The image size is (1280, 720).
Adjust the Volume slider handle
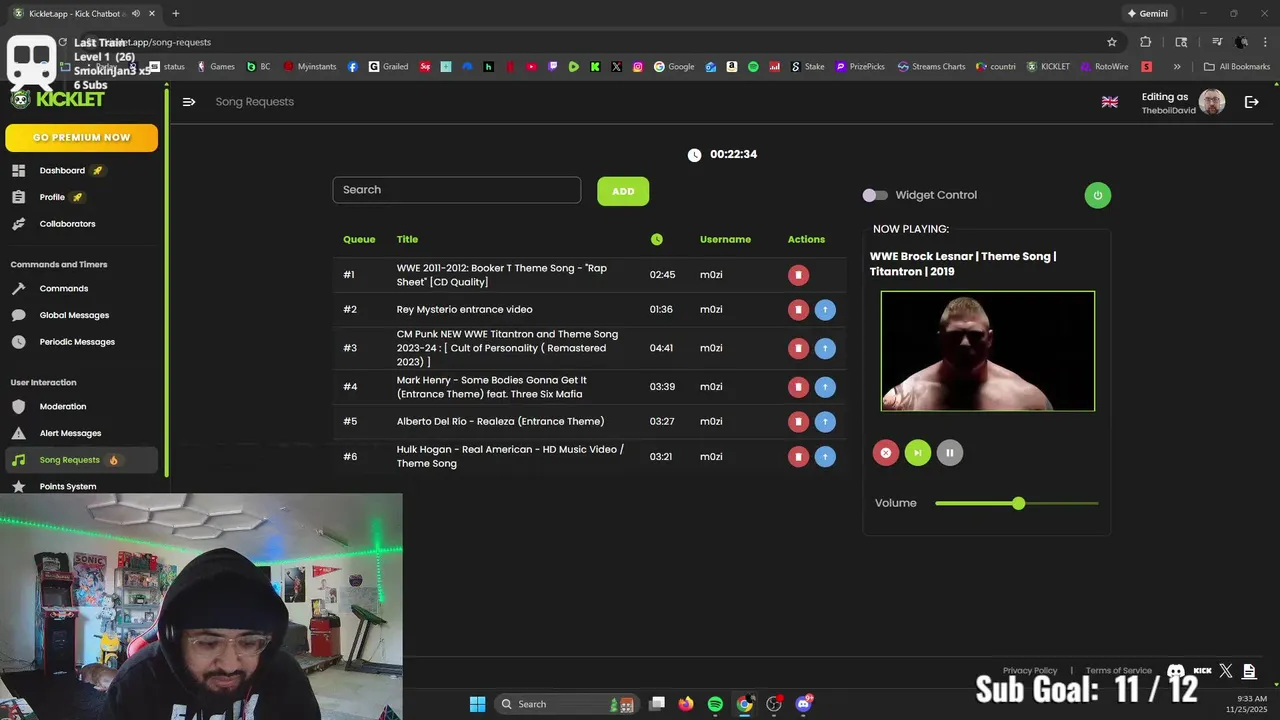[1018, 503]
